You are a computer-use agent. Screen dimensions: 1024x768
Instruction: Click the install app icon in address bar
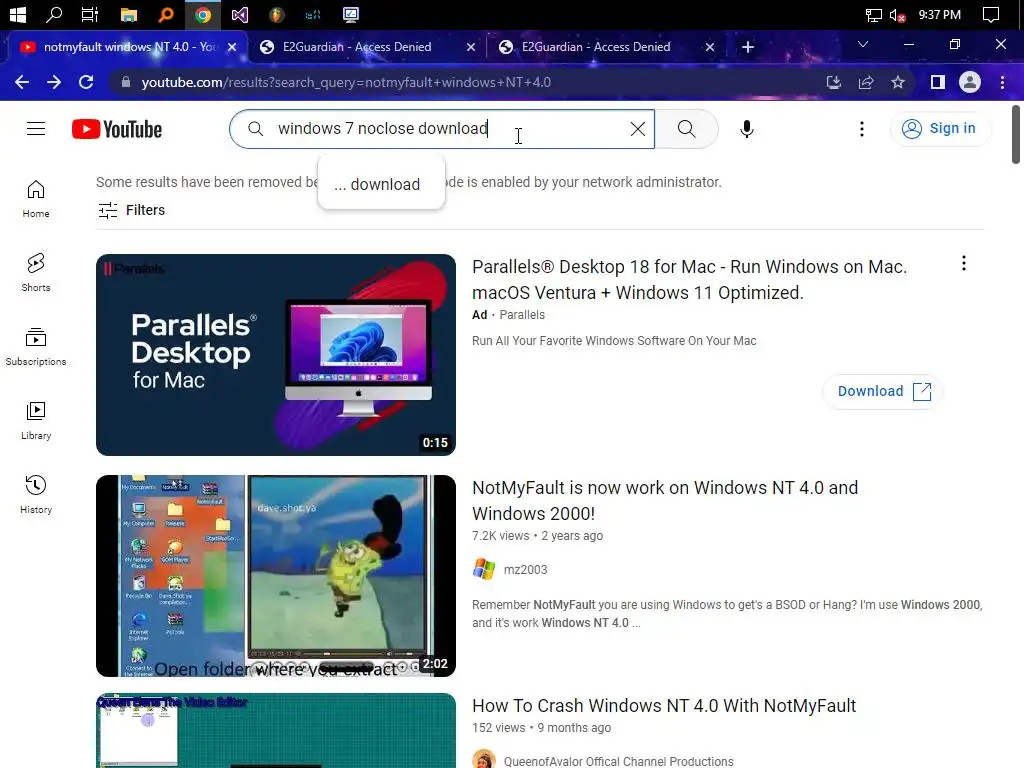pos(833,82)
